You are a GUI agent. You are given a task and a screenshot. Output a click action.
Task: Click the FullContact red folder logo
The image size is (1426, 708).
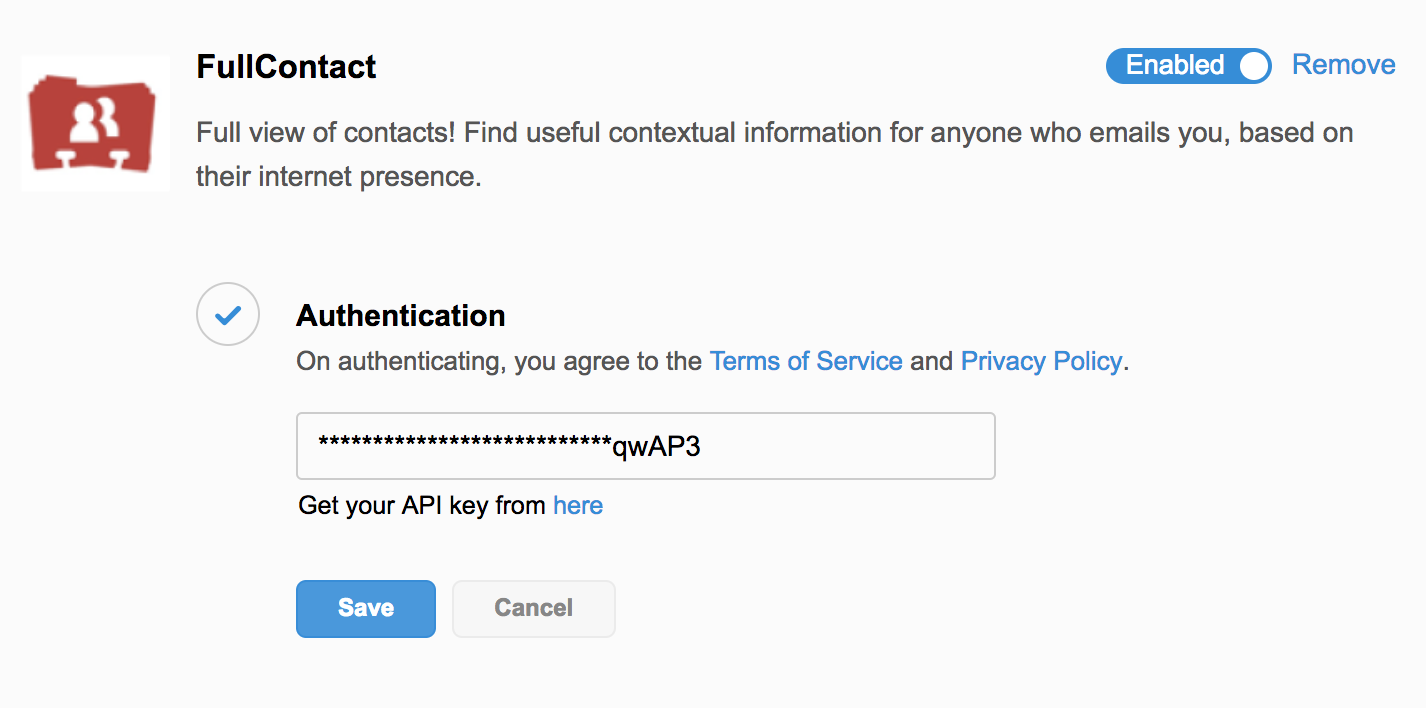[95, 123]
